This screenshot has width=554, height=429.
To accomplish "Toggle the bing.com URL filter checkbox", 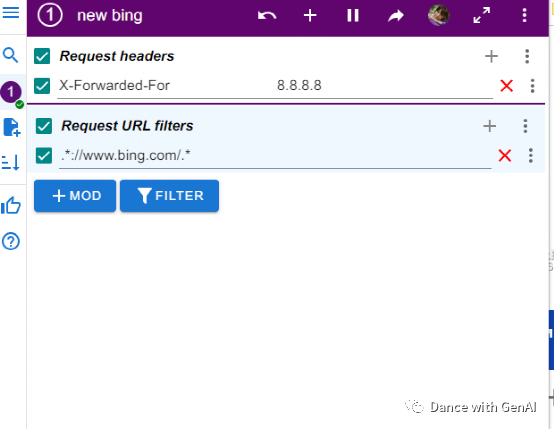I will [x=44, y=156].
